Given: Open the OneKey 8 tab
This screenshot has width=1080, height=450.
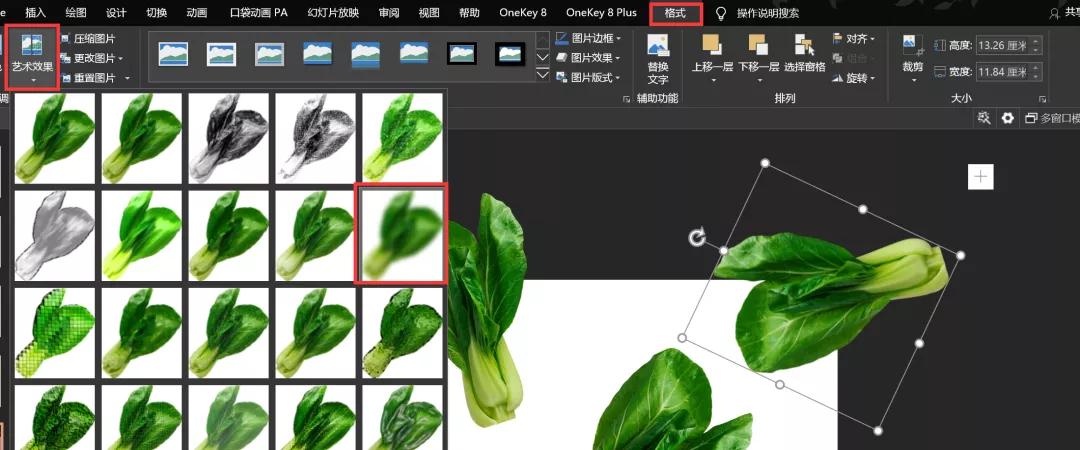Looking at the screenshot, I should point(523,12).
